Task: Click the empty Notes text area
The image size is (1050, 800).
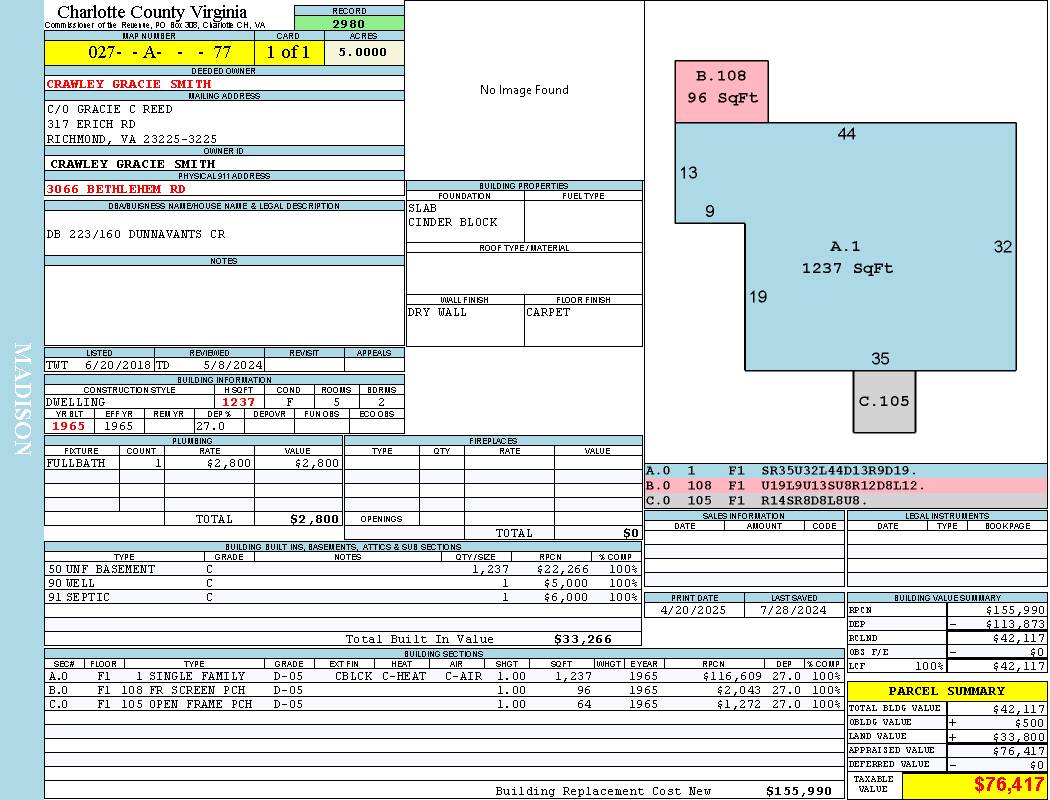Action: pos(224,305)
